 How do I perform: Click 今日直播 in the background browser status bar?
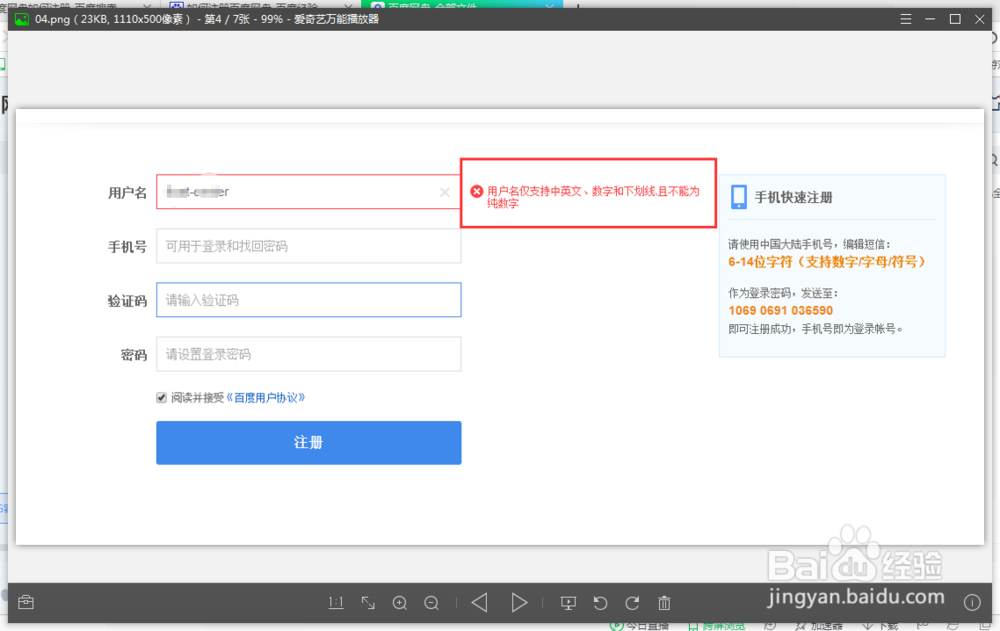coord(640,626)
